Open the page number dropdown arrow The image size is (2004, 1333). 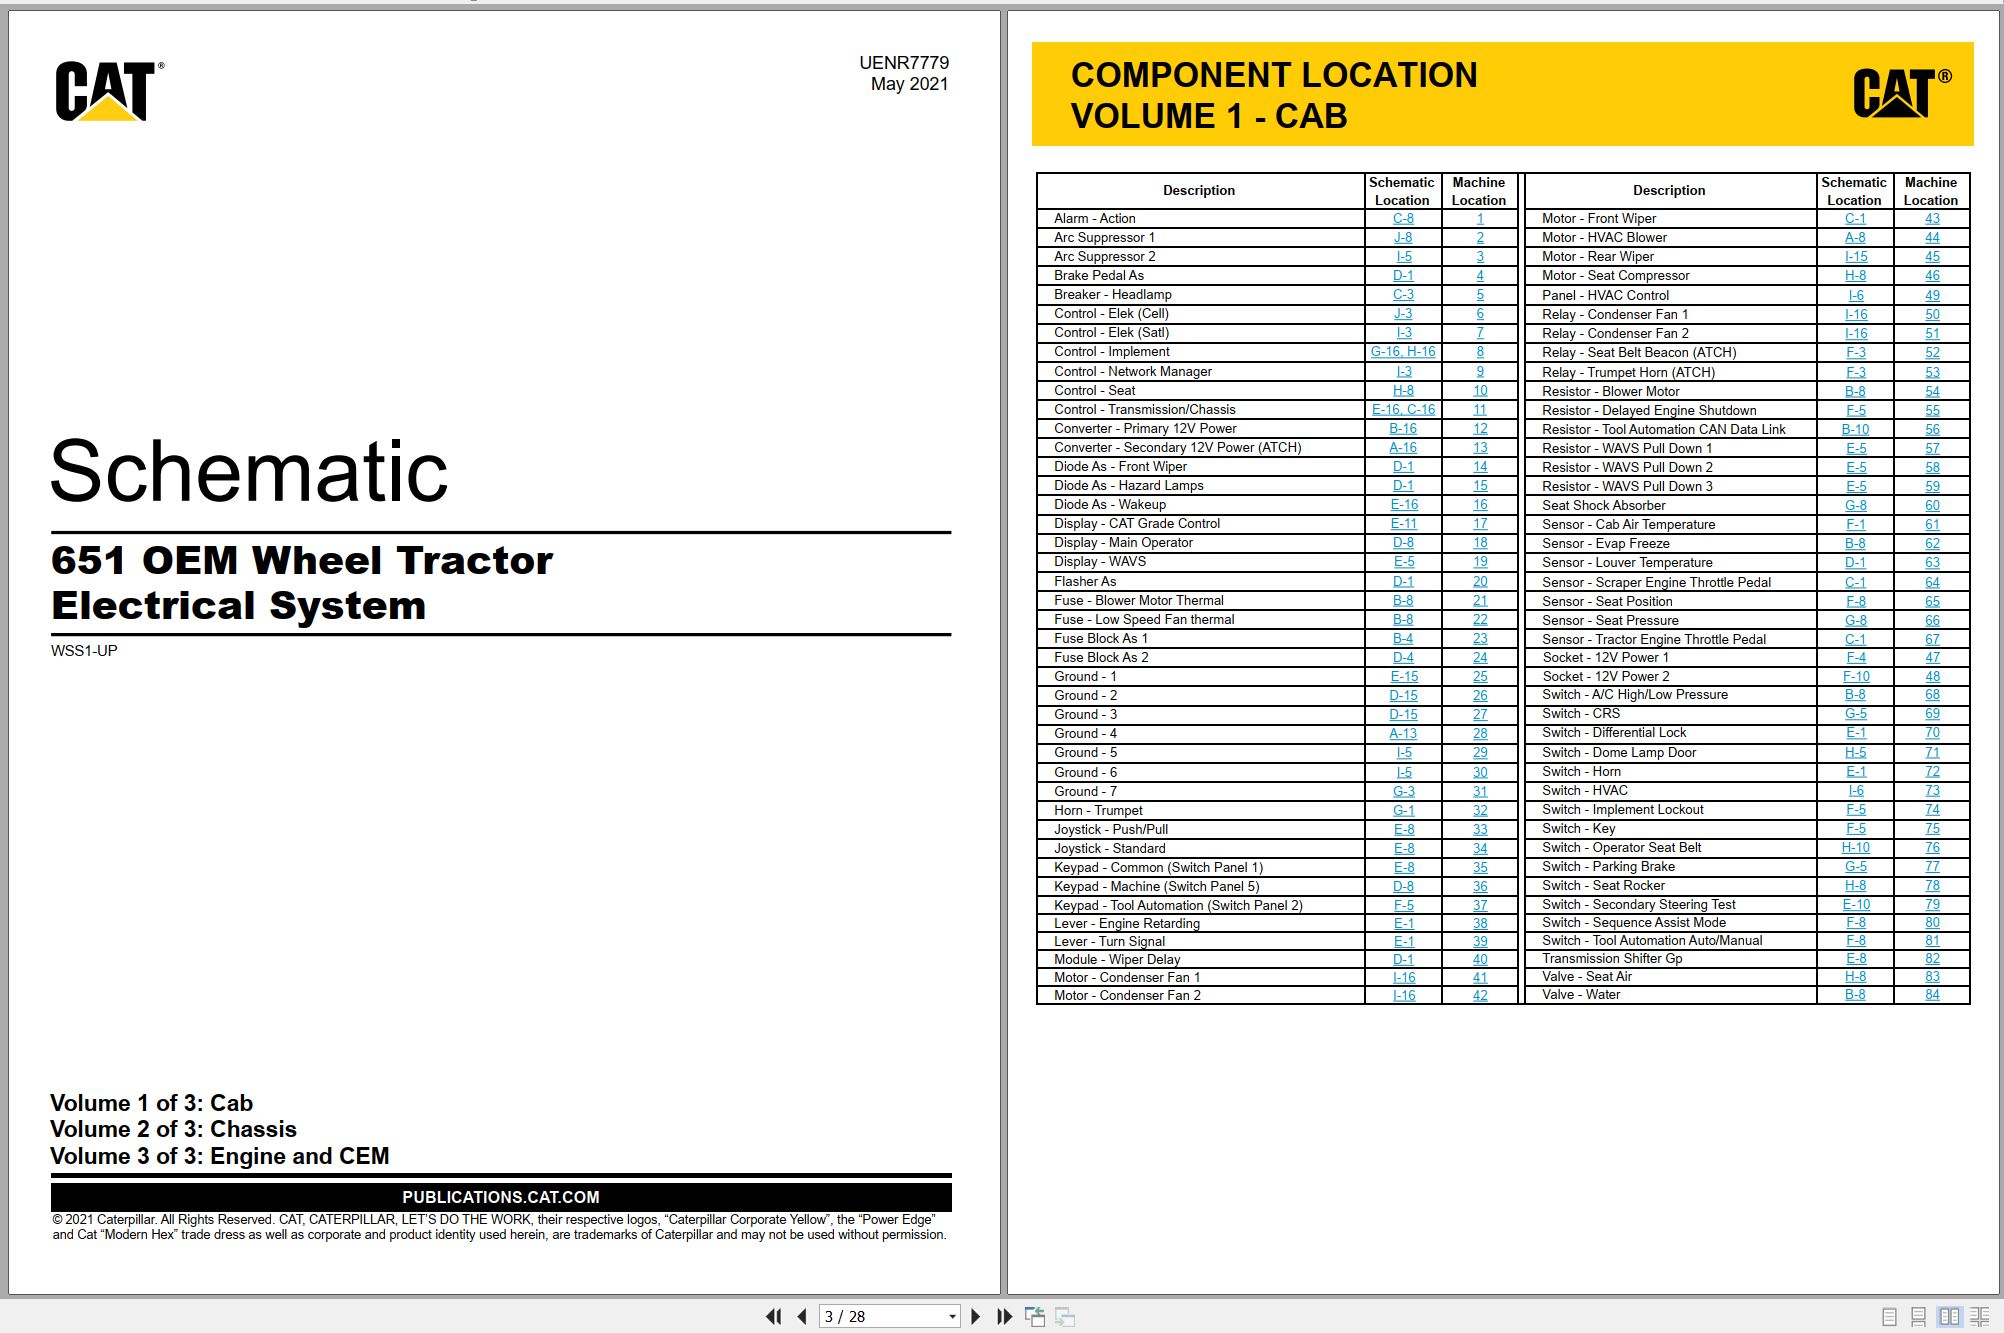pos(952,1317)
